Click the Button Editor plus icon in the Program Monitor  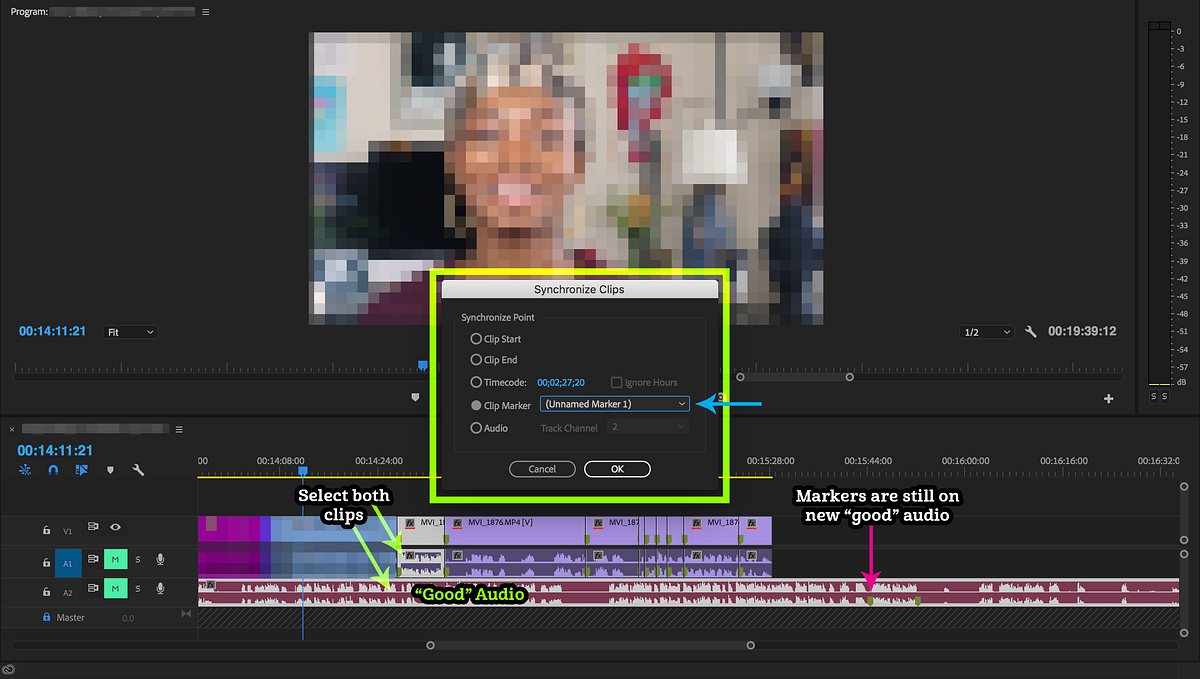click(x=1108, y=398)
